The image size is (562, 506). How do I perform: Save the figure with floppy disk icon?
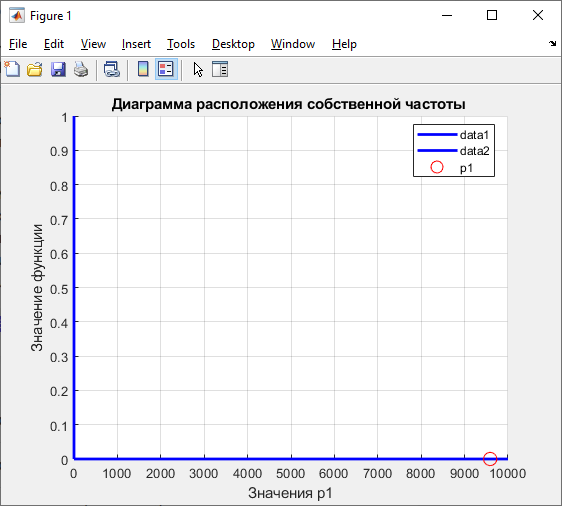58,69
